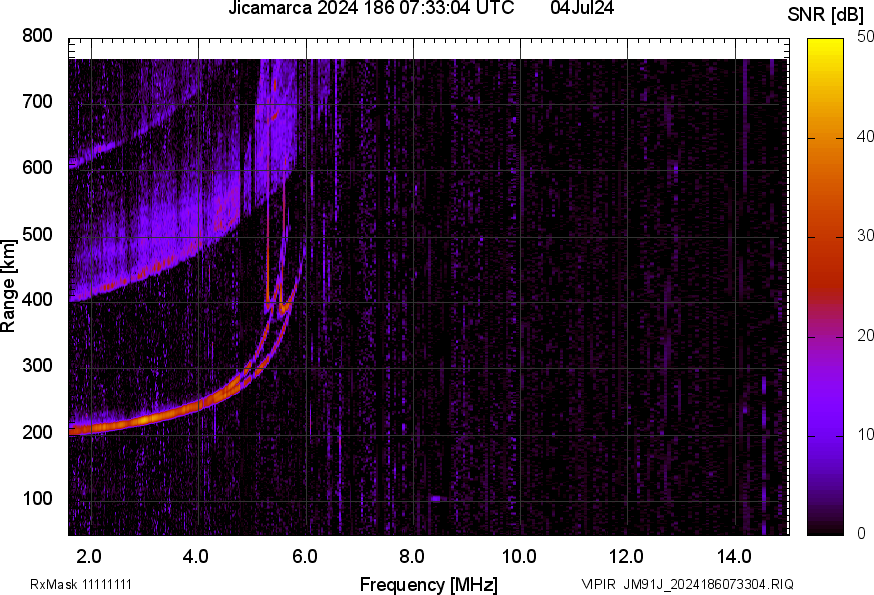
Task: Click the colorbar tick value 30
Action: click(x=865, y=236)
